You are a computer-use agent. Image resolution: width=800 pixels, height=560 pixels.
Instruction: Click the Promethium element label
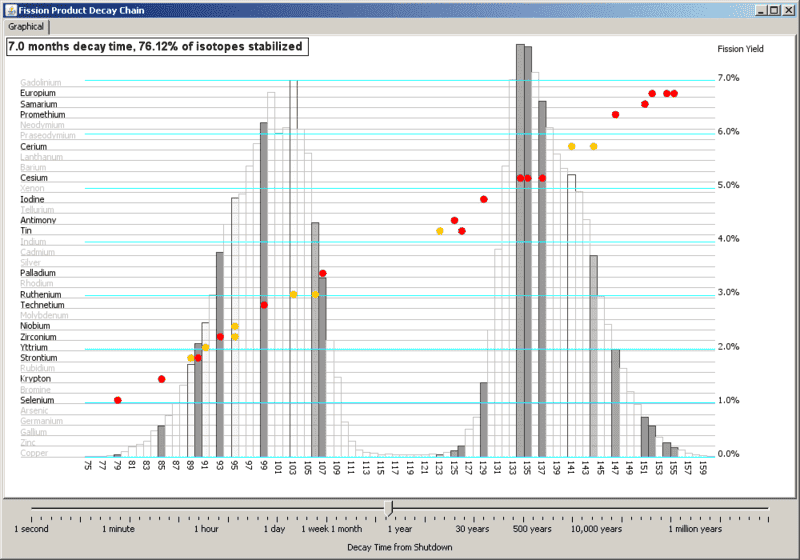coord(43,115)
